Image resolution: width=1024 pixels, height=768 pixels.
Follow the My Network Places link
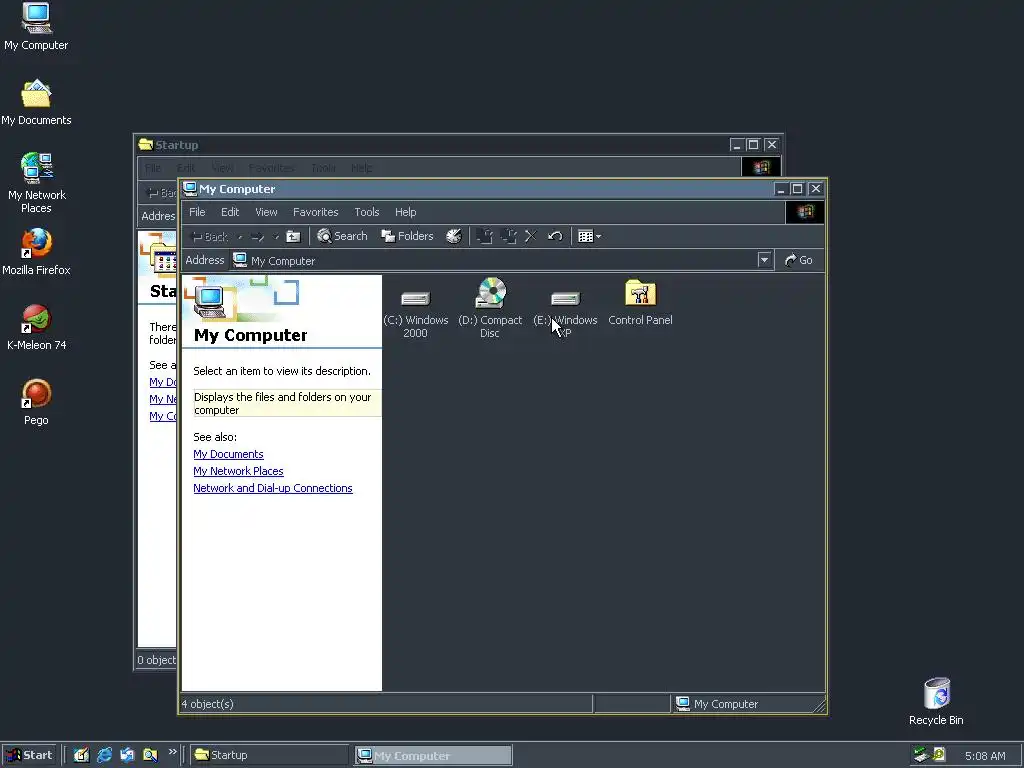[238, 471]
